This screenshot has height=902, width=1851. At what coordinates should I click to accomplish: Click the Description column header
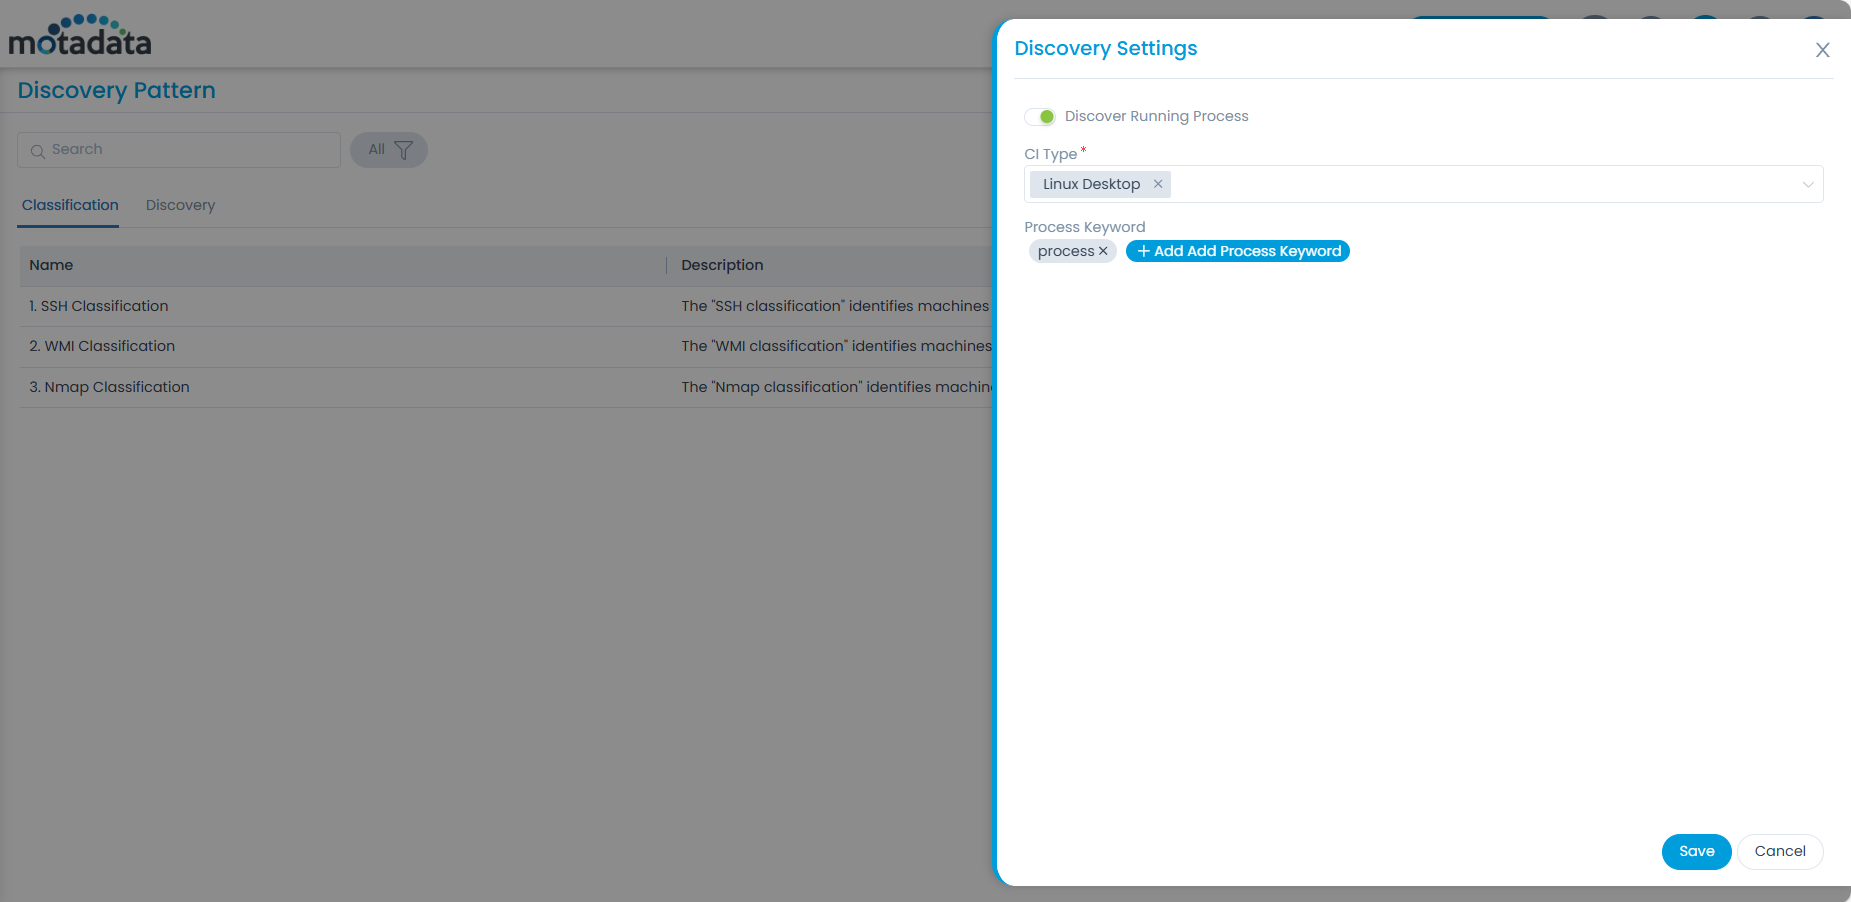[722, 265]
